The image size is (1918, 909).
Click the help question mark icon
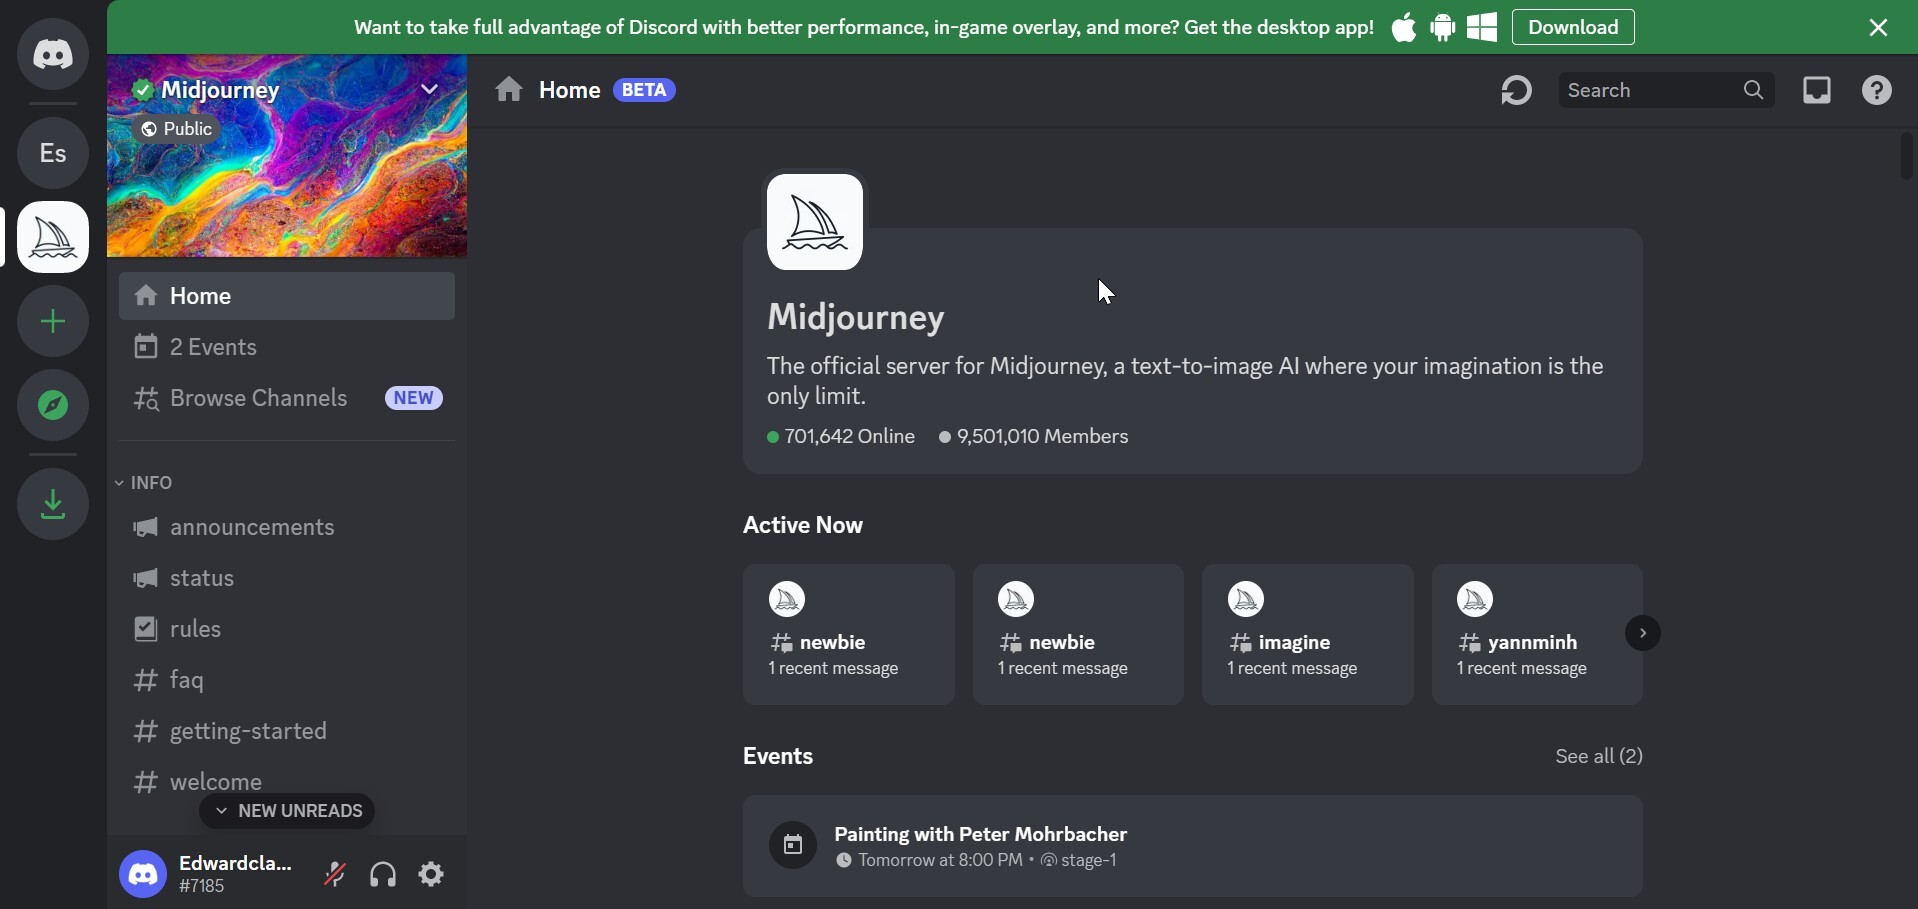[1878, 91]
